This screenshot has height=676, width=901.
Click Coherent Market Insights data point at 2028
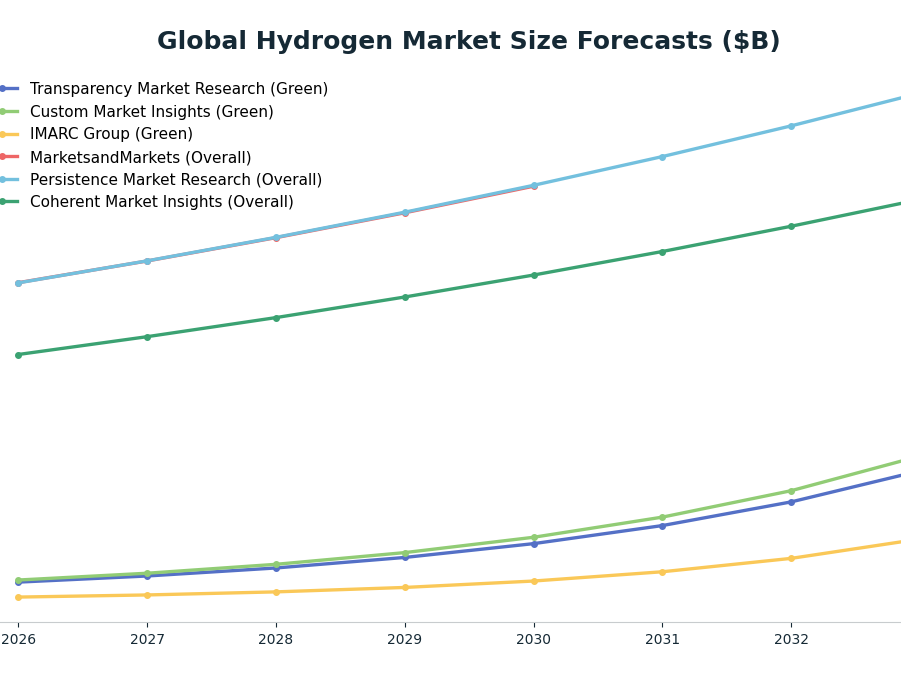pyautogui.click(x=276, y=318)
